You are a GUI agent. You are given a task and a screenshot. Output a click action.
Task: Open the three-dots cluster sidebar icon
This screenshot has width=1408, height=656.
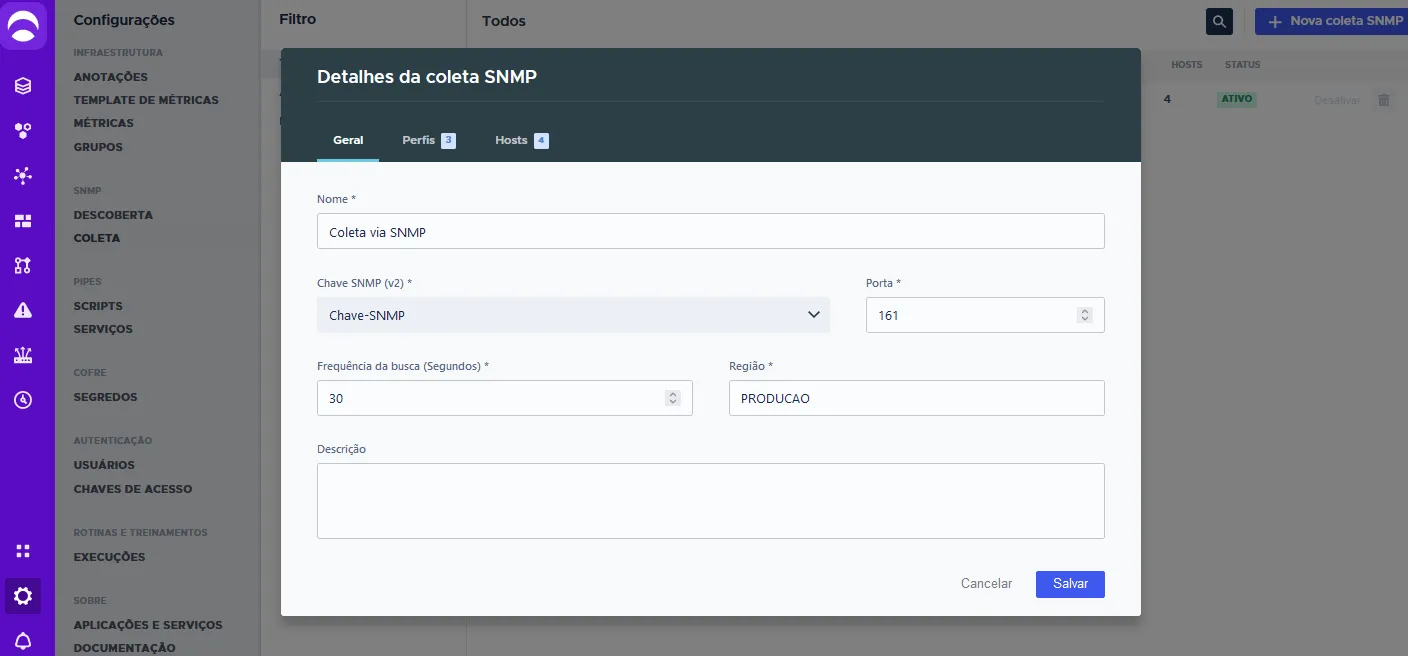(x=23, y=131)
